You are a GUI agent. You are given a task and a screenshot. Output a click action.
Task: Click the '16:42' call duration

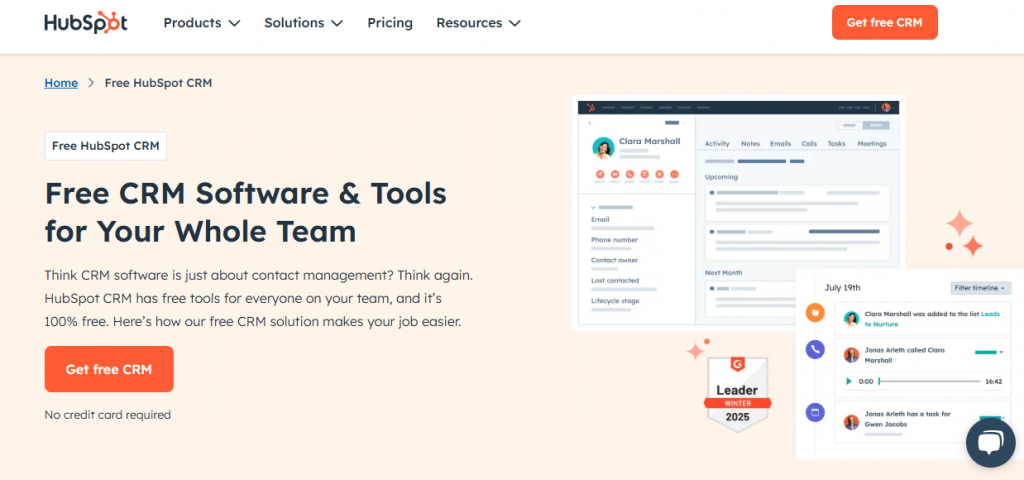tap(993, 381)
